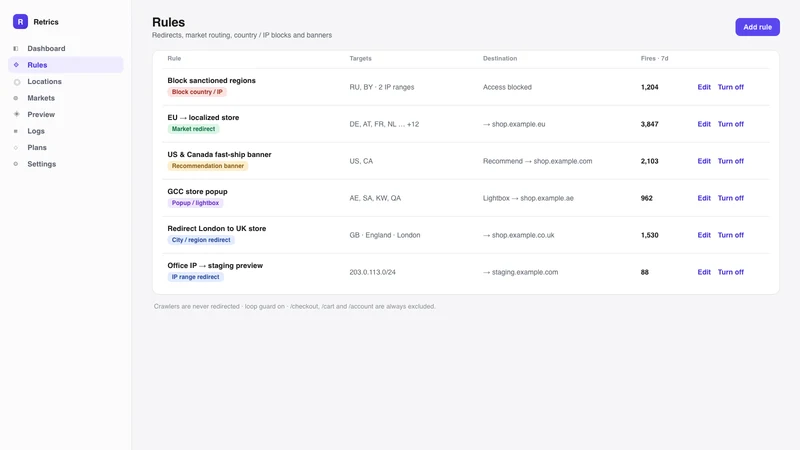This screenshot has width=800, height=450.
Task: Click the 3,847 fires count
Action: click(649, 124)
